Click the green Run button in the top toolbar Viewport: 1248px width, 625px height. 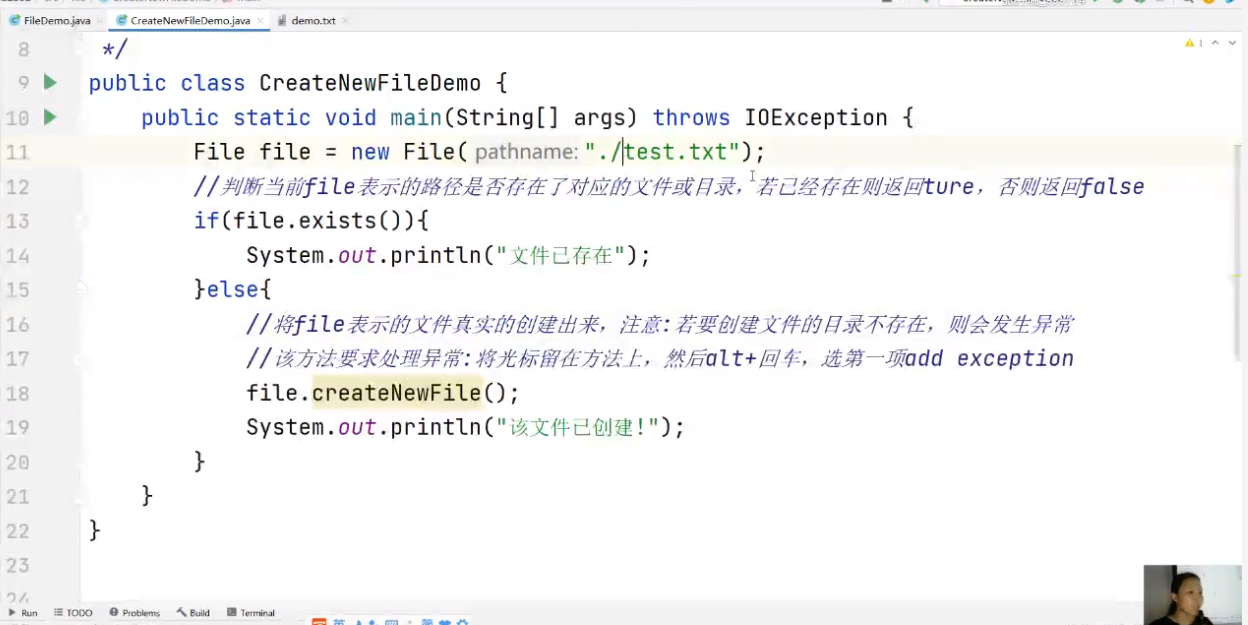(x=1096, y=4)
